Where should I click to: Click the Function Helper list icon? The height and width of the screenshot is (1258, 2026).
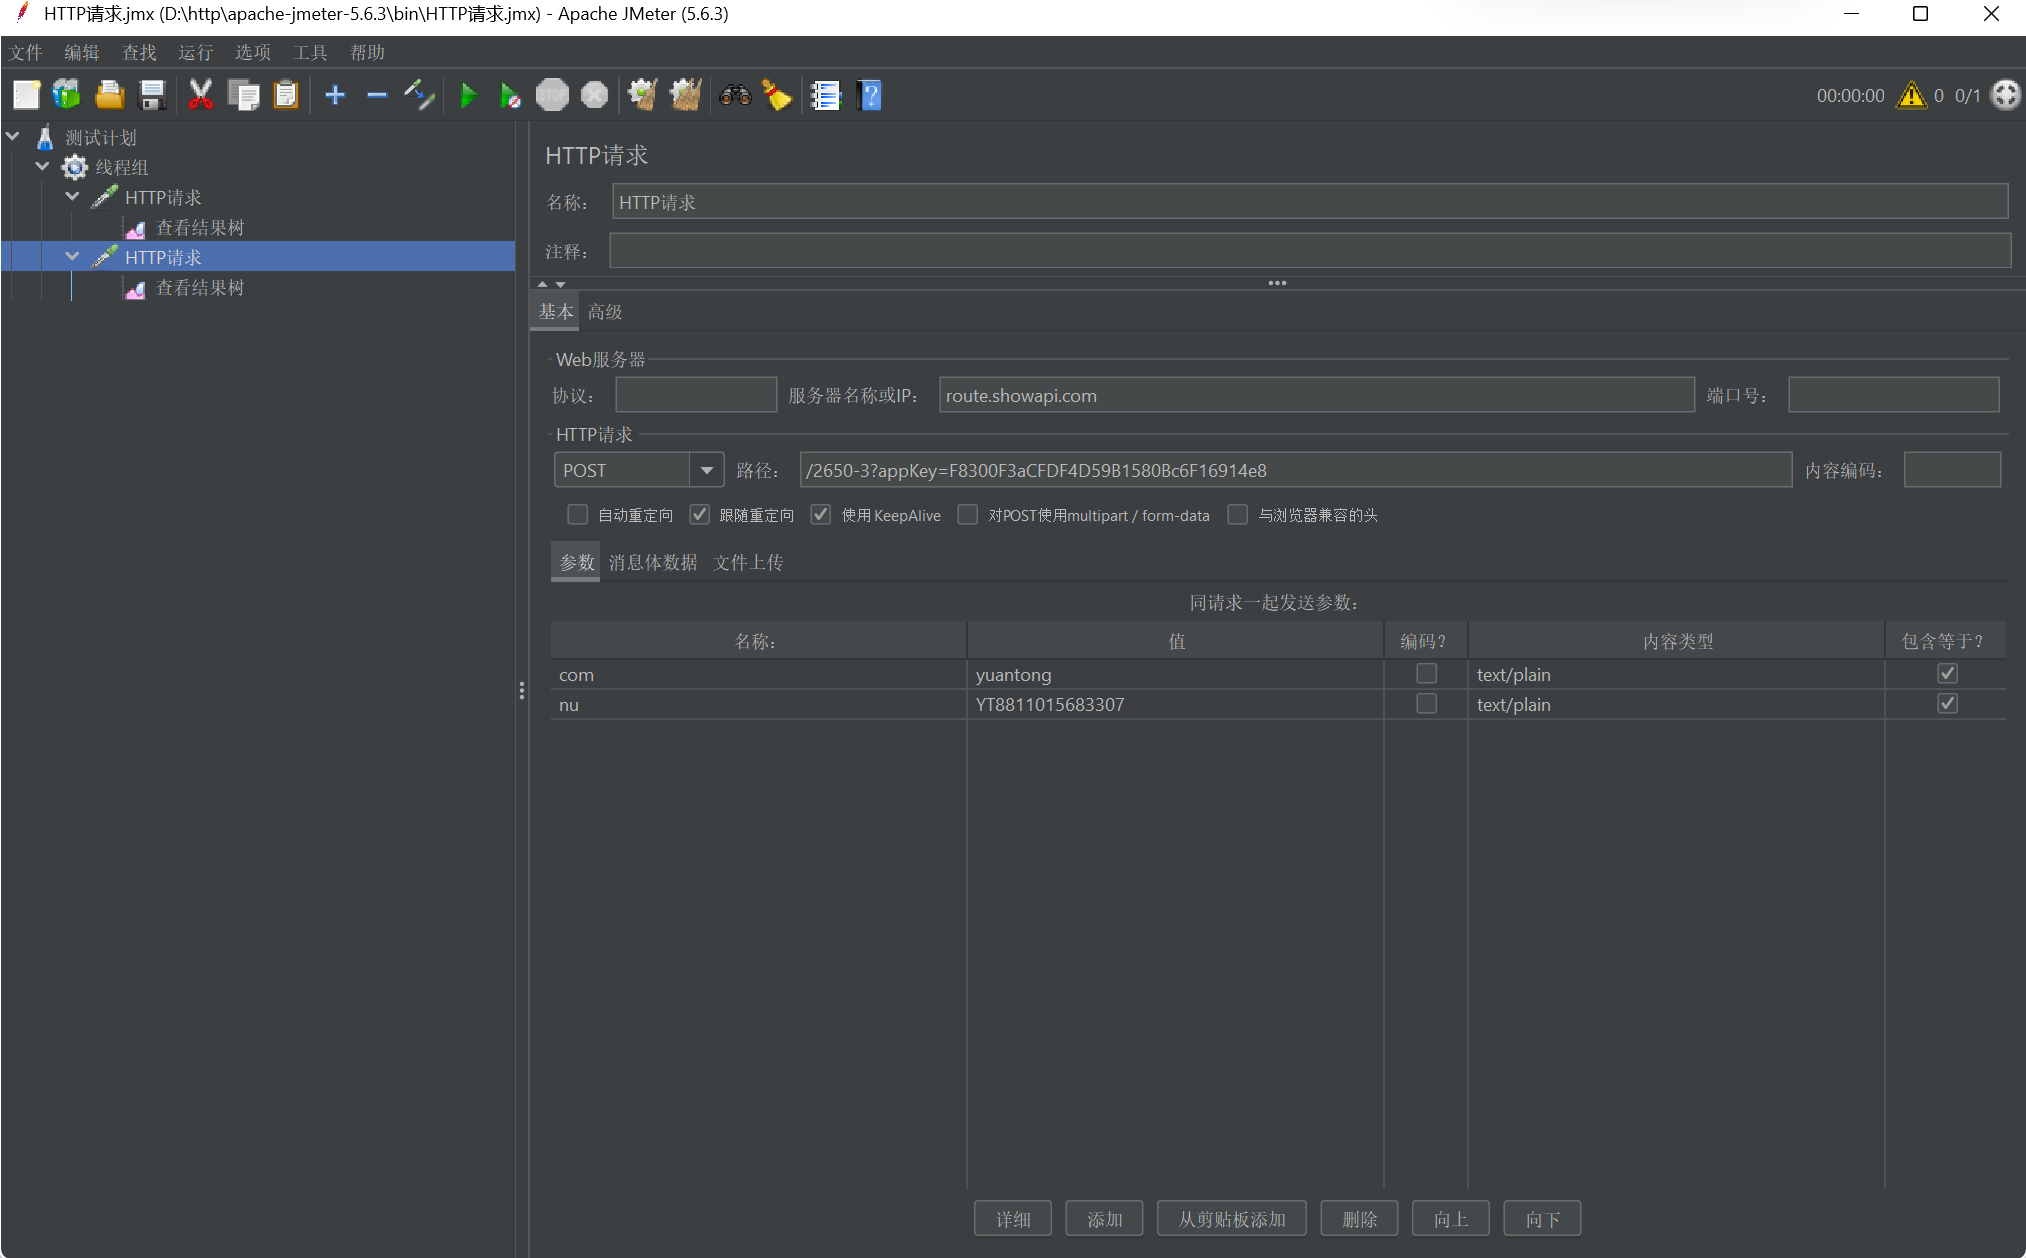tap(825, 96)
